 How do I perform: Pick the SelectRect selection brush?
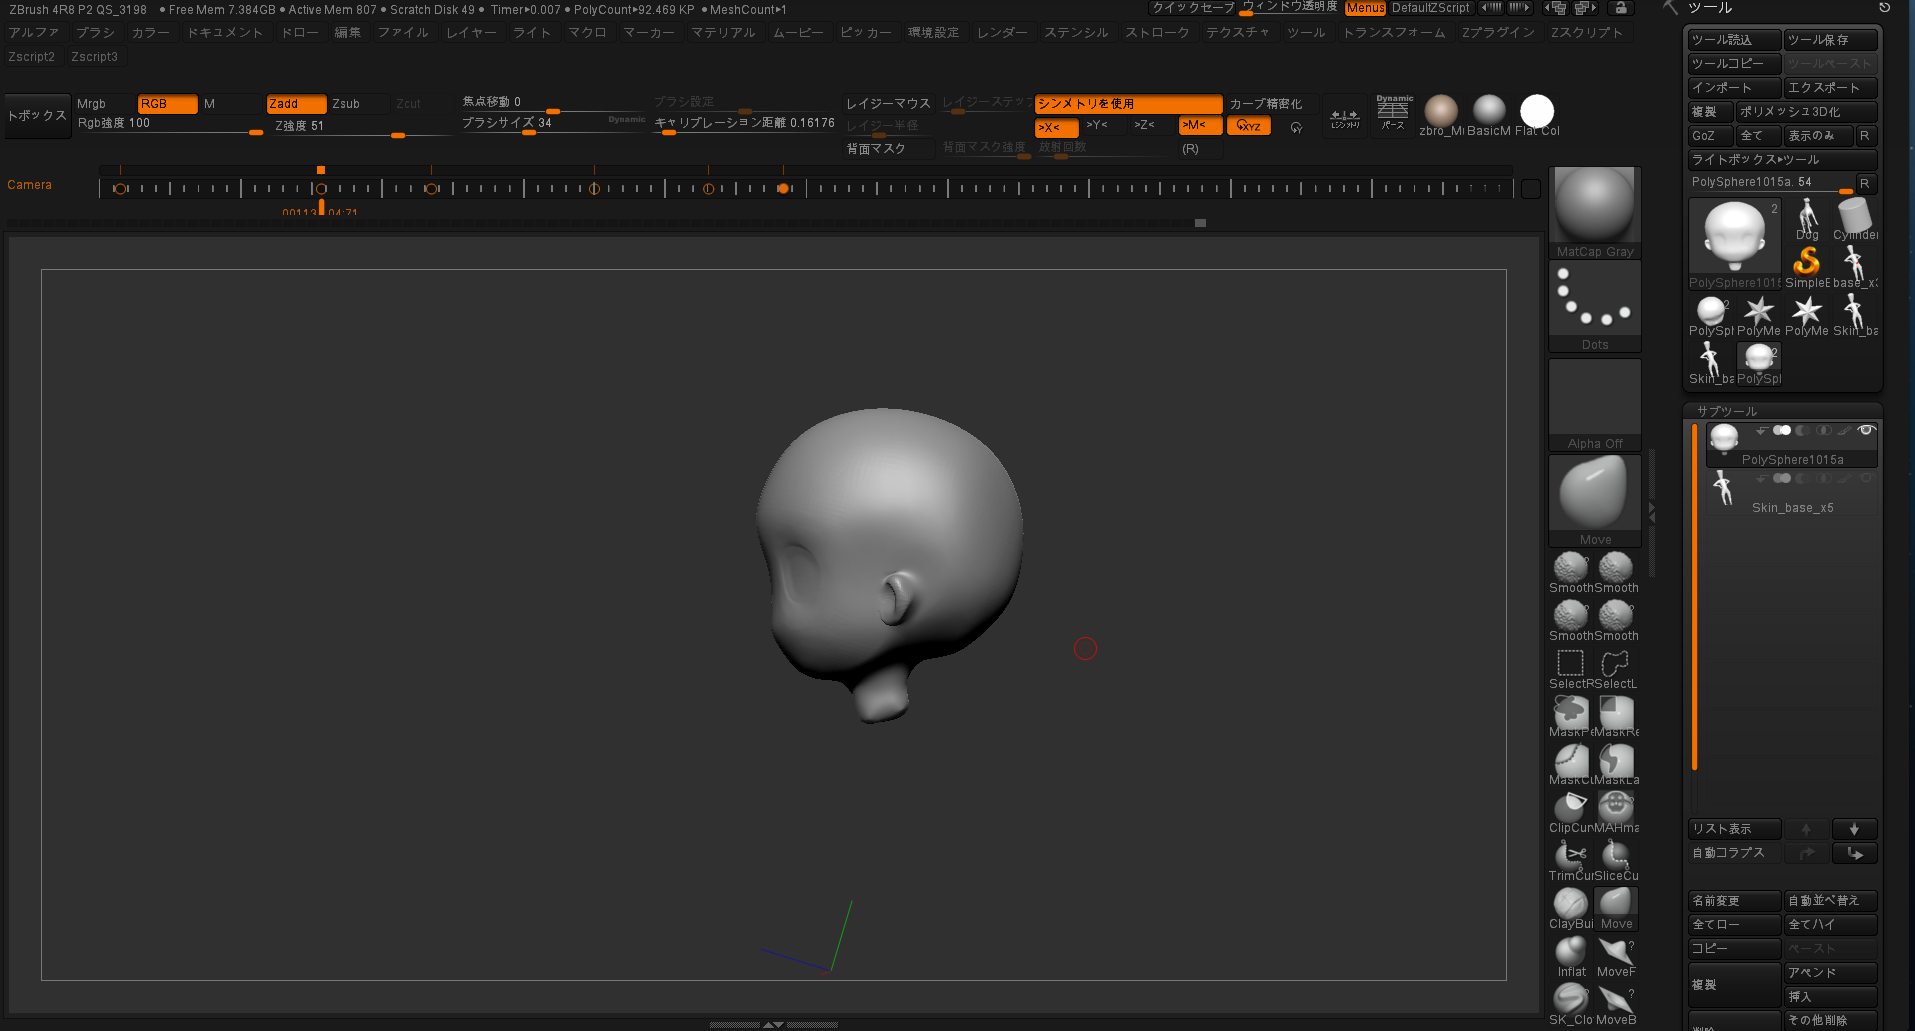pos(1570,665)
